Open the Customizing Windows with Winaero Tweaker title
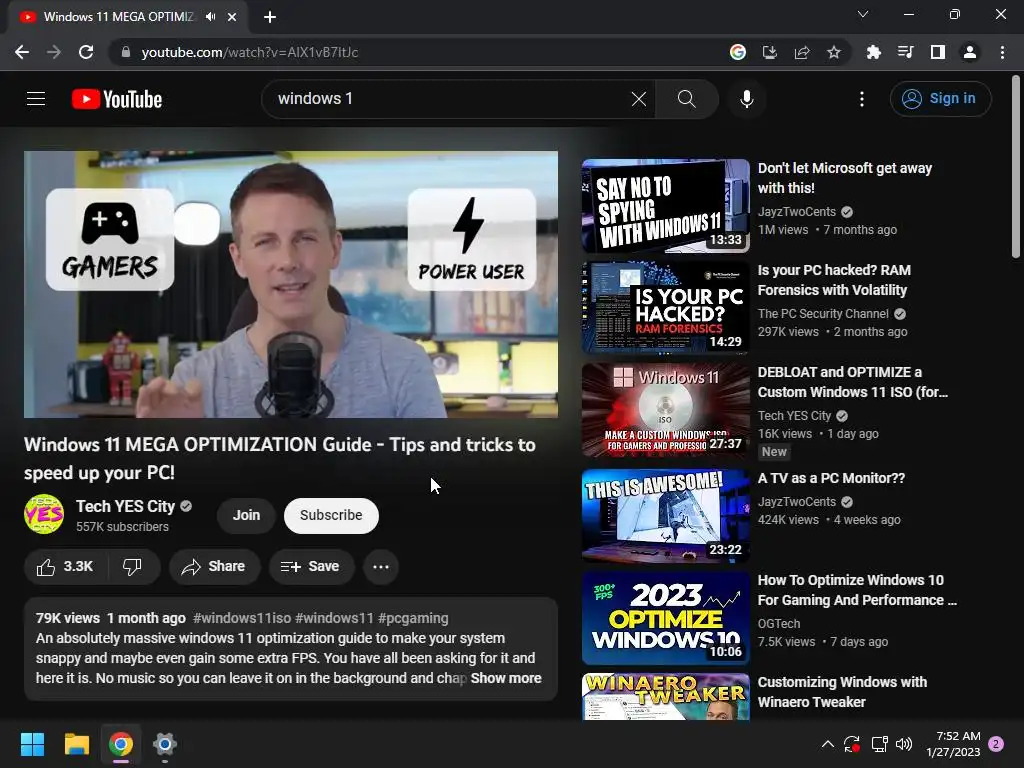This screenshot has height=768, width=1024. pyautogui.click(x=842, y=692)
